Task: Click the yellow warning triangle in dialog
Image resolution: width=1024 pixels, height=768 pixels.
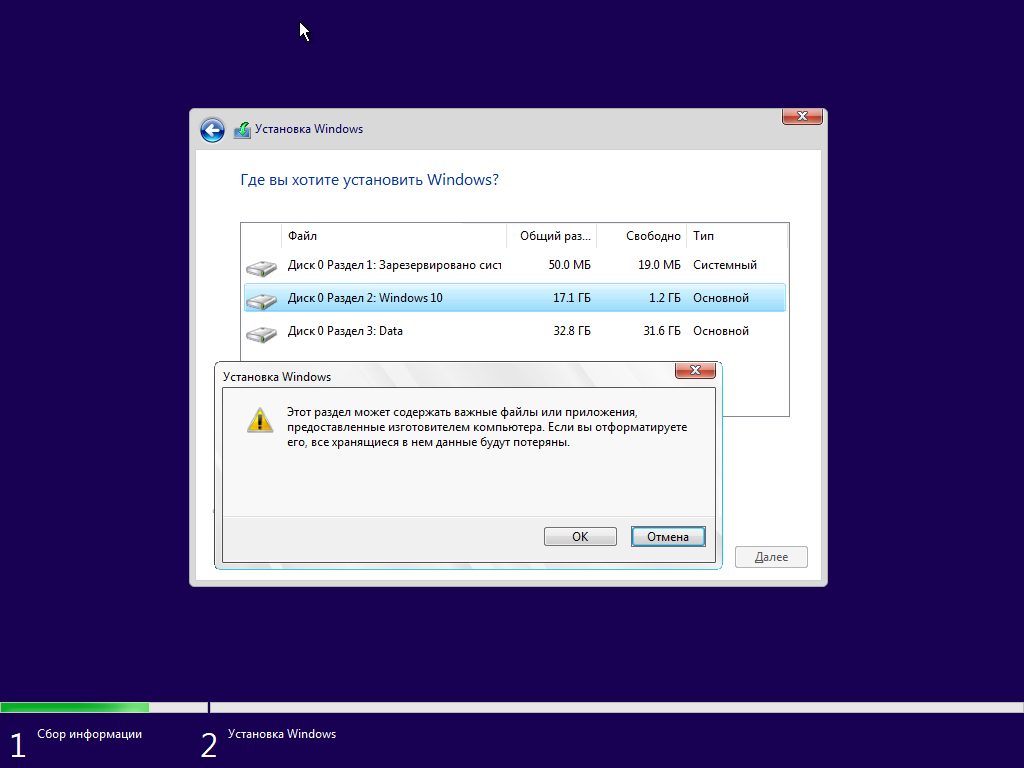Action: coord(260,420)
